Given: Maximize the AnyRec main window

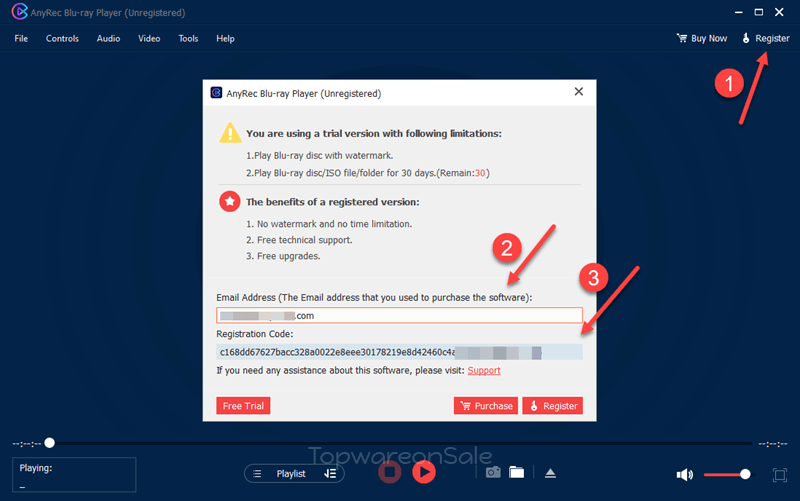Looking at the screenshot, I should point(759,12).
